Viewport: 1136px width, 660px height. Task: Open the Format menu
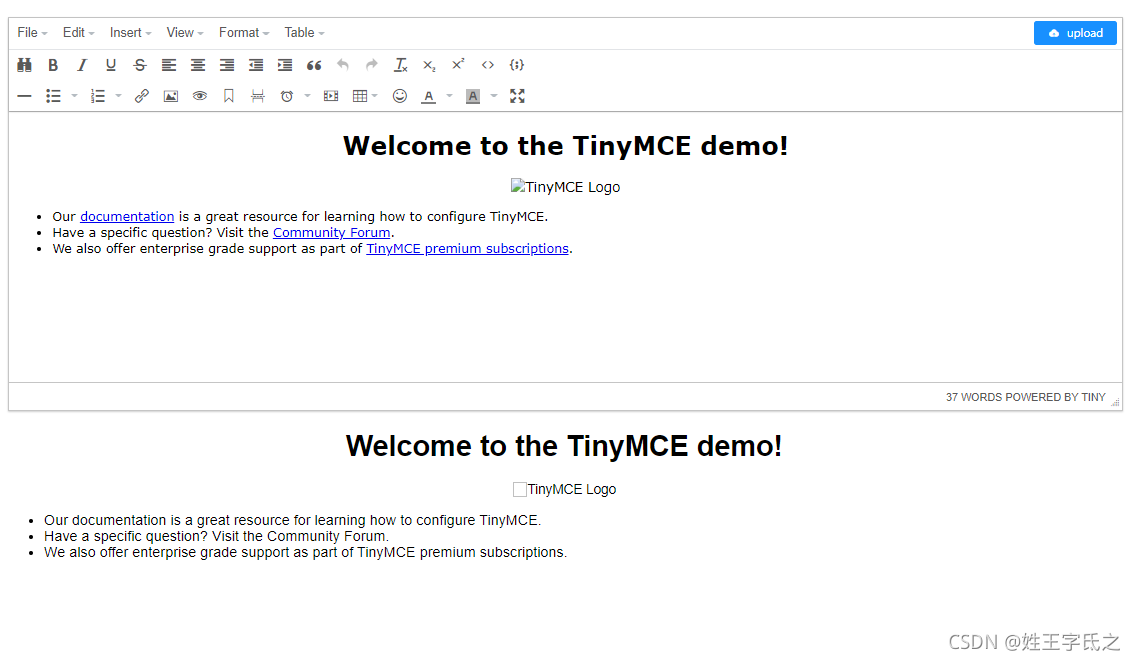[244, 33]
